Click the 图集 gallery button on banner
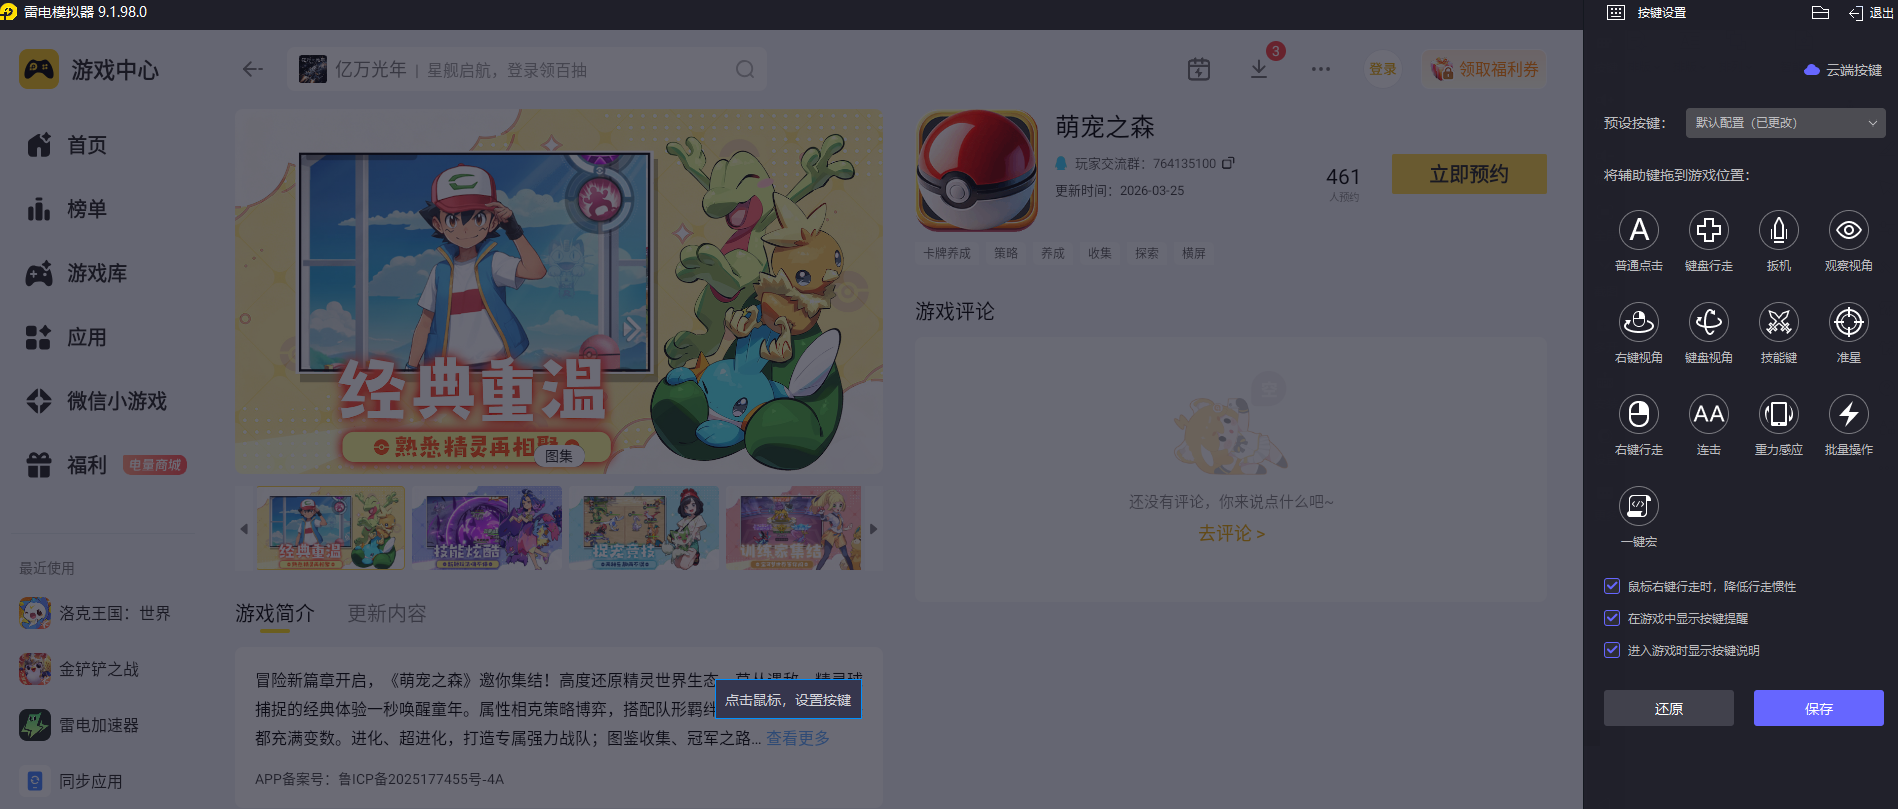 point(559,456)
